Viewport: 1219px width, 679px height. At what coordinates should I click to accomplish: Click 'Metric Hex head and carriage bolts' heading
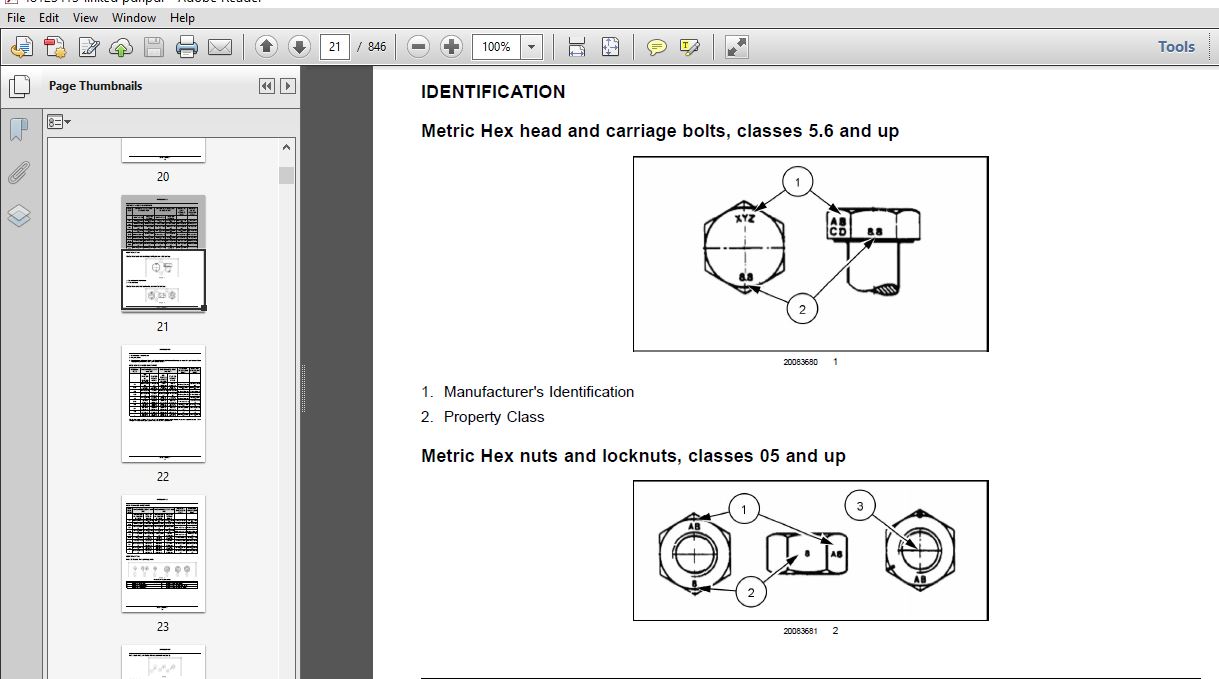(660, 131)
